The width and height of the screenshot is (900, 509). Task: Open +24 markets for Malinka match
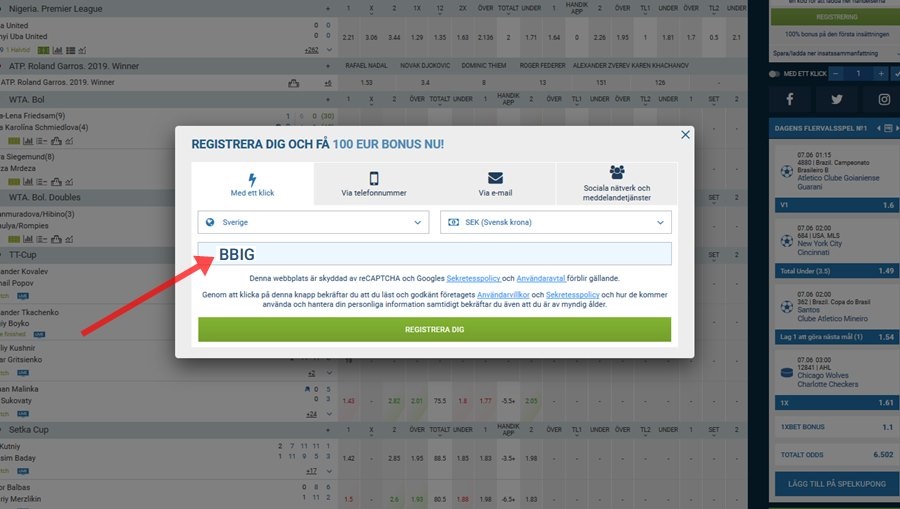pos(312,414)
